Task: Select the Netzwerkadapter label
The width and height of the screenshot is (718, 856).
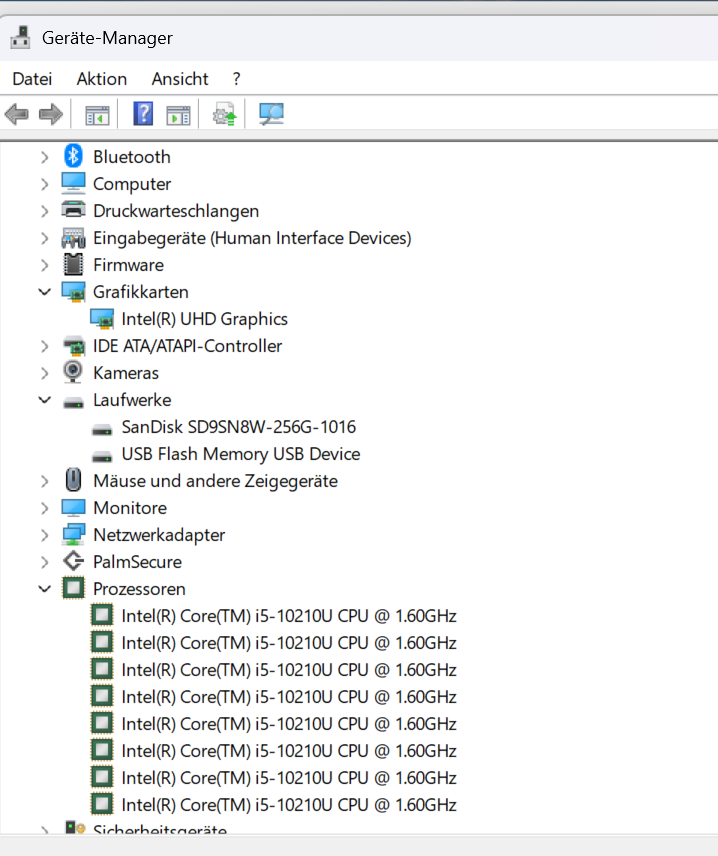Action: click(x=159, y=535)
